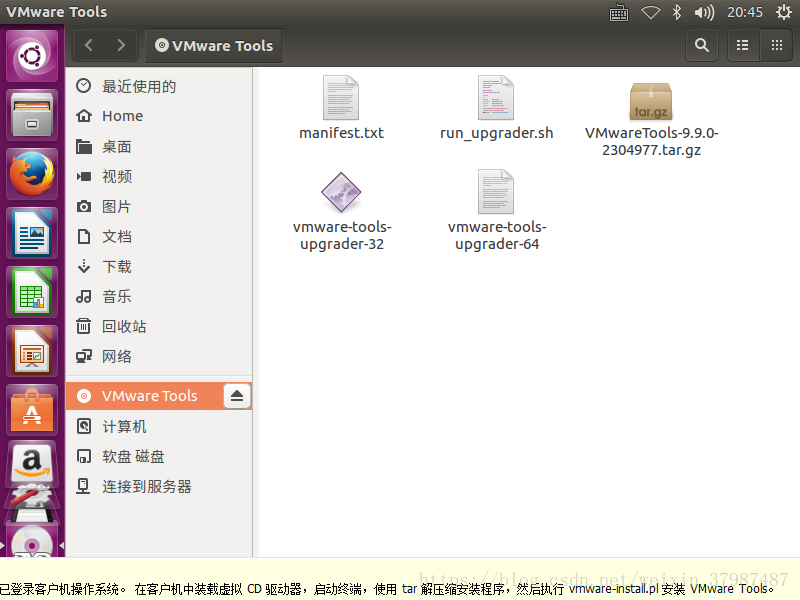Screen dimensions: 800x600
Task: Open the clock showing 20:45
Action: [x=745, y=12]
